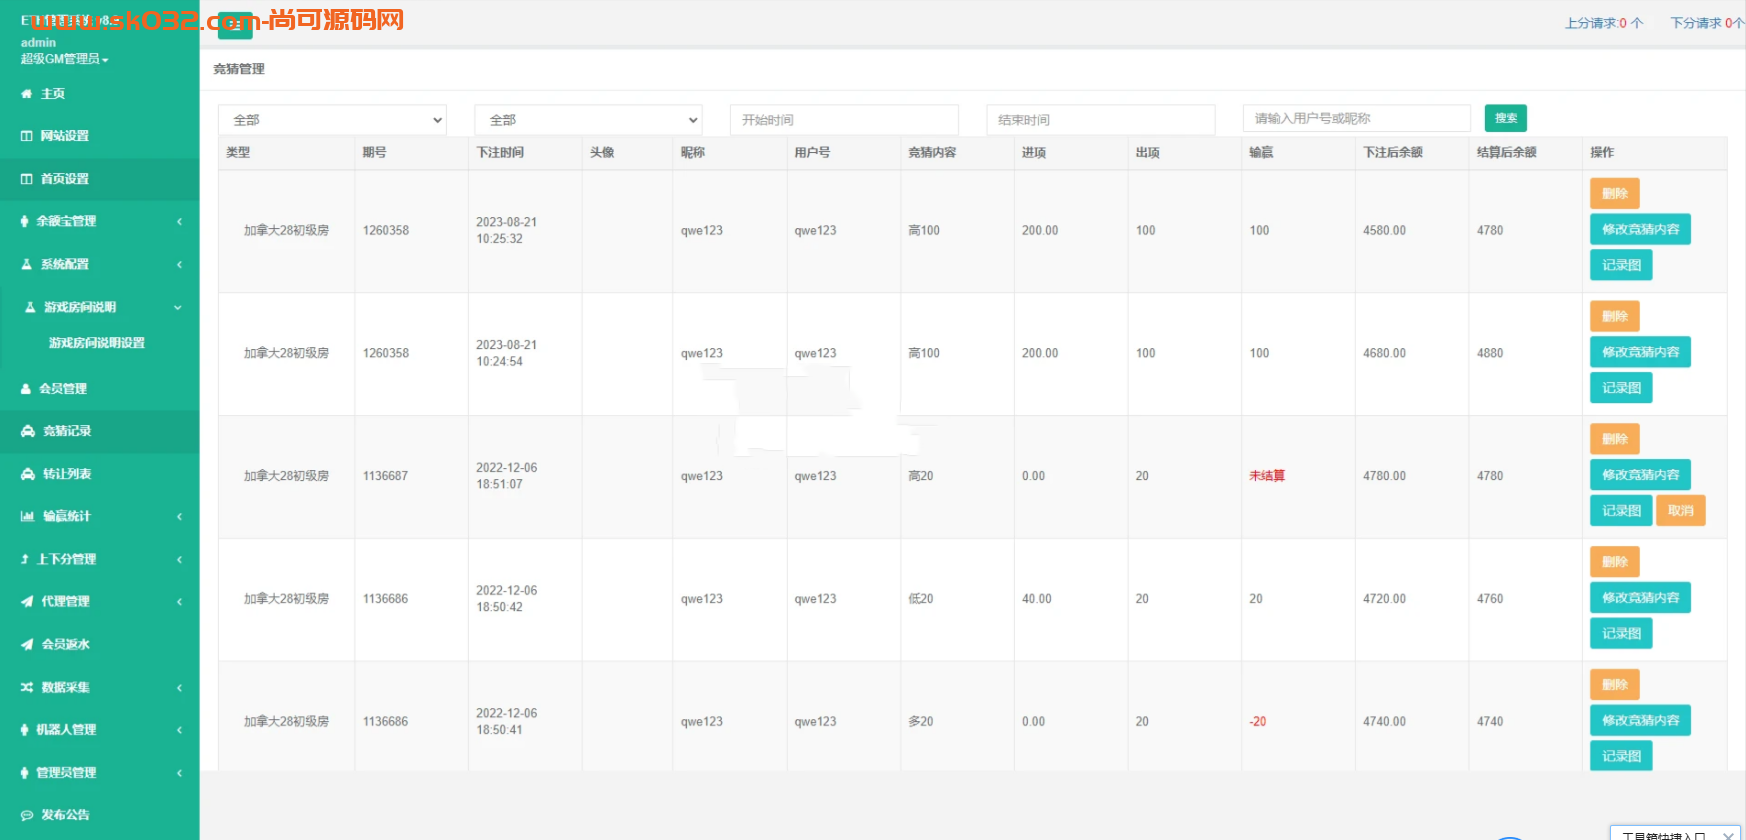Viewport: 1746px width, 840px height.
Task: Click 修改竞猜内容 for the 10:24:54 record
Action: pyautogui.click(x=1640, y=352)
